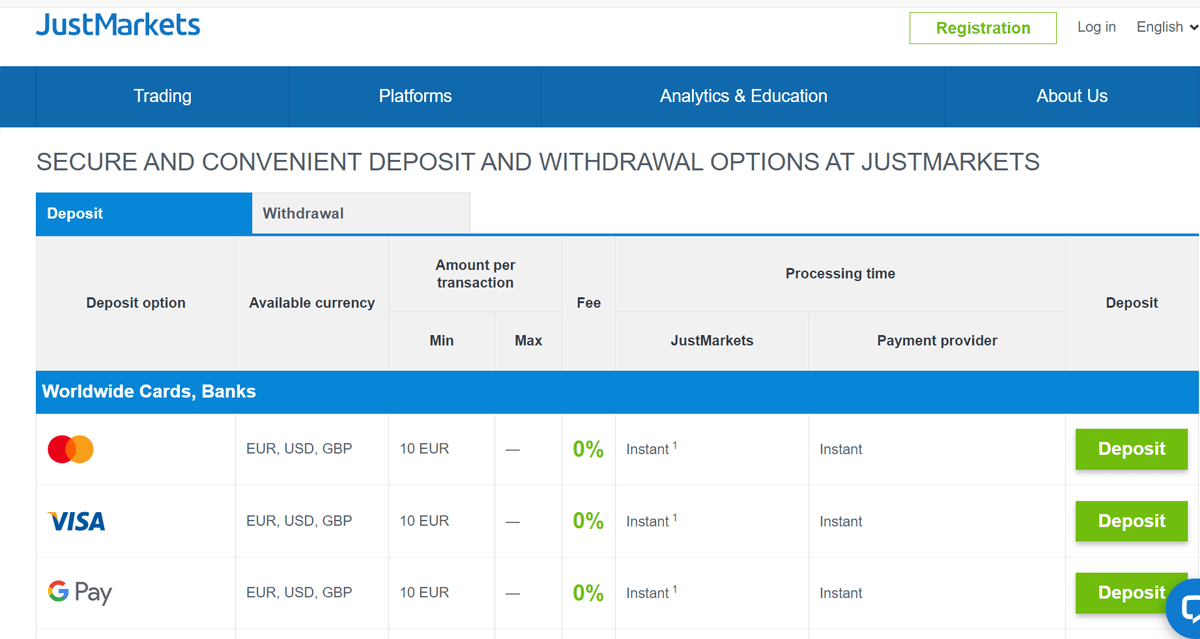
Task: Click JustMarkets Instant time in VISA row
Action: pos(651,521)
